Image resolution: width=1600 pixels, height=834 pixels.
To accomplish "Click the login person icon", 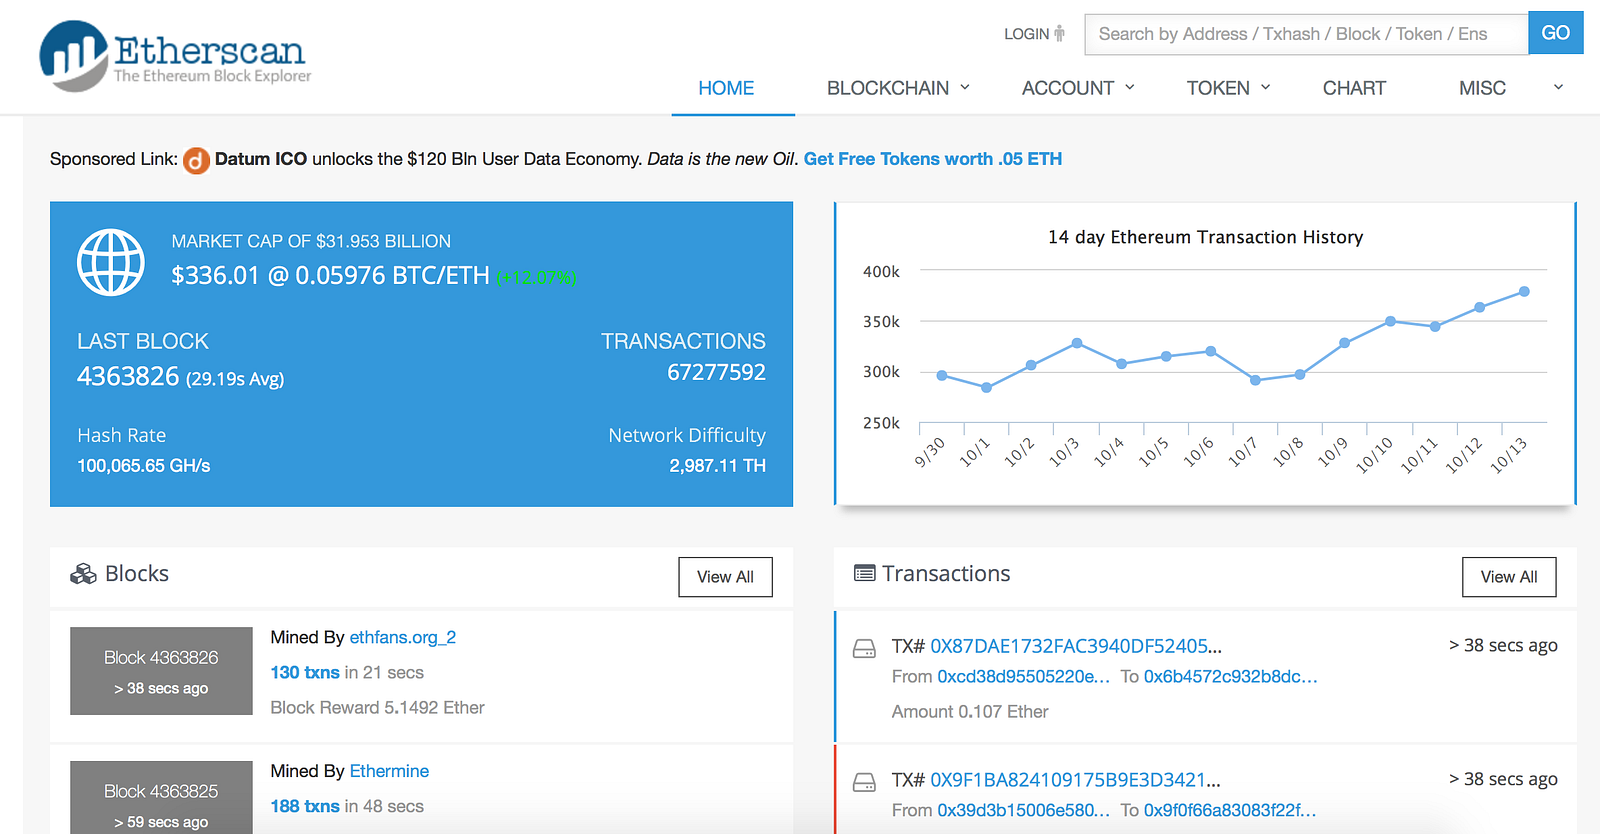I will coord(1060,34).
